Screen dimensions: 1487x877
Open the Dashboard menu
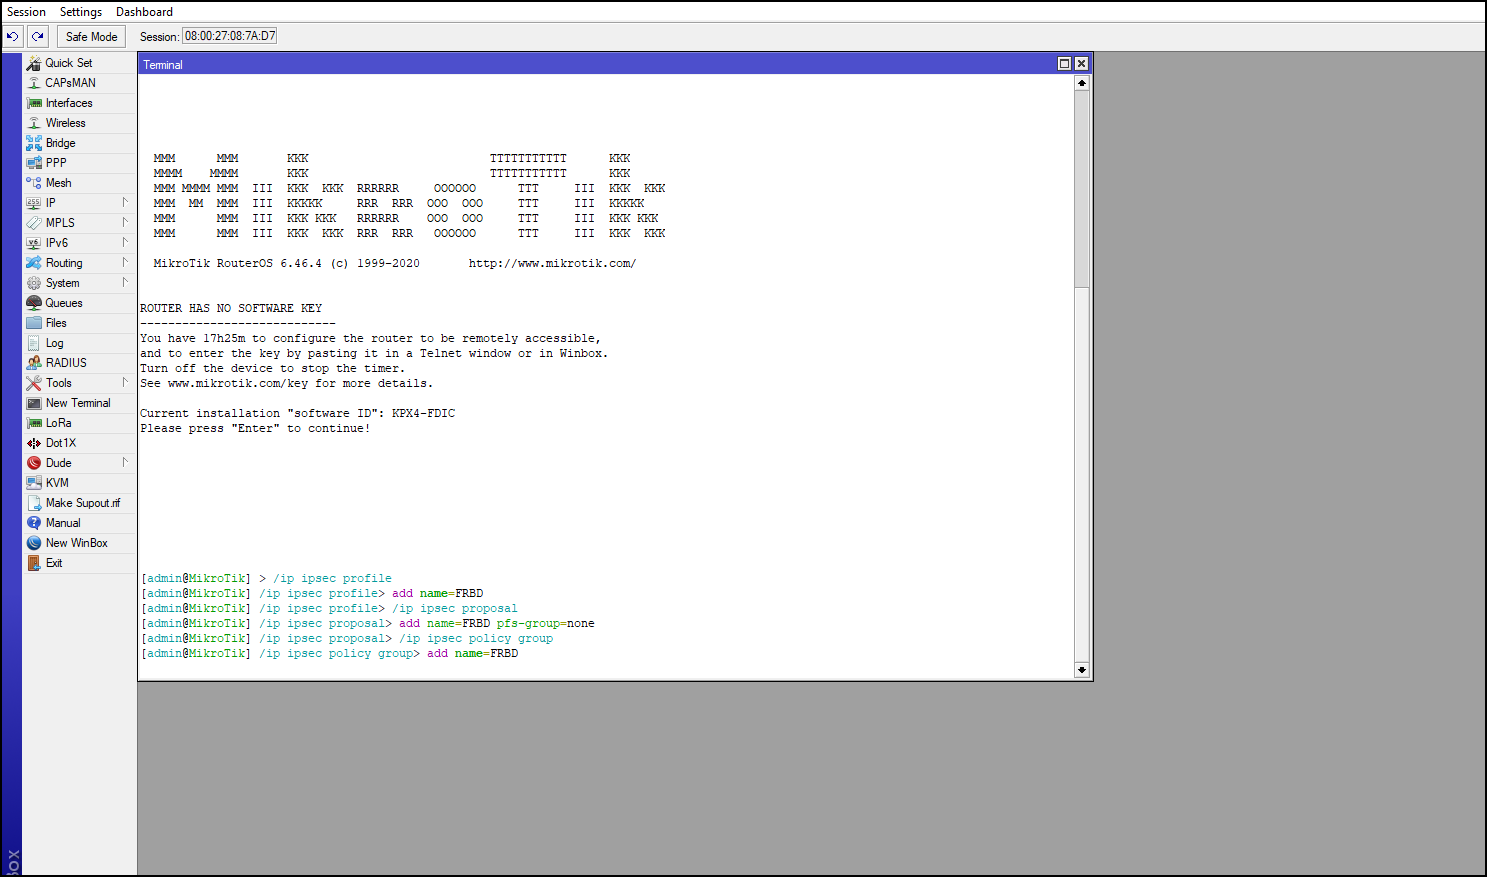point(143,11)
